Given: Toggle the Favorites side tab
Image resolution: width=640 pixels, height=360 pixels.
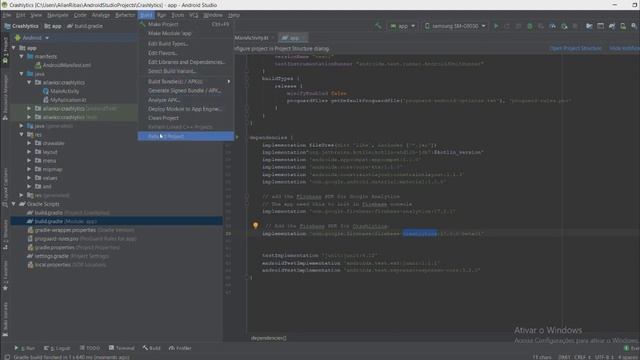Looking at the screenshot, I should (x=5, y=276).
